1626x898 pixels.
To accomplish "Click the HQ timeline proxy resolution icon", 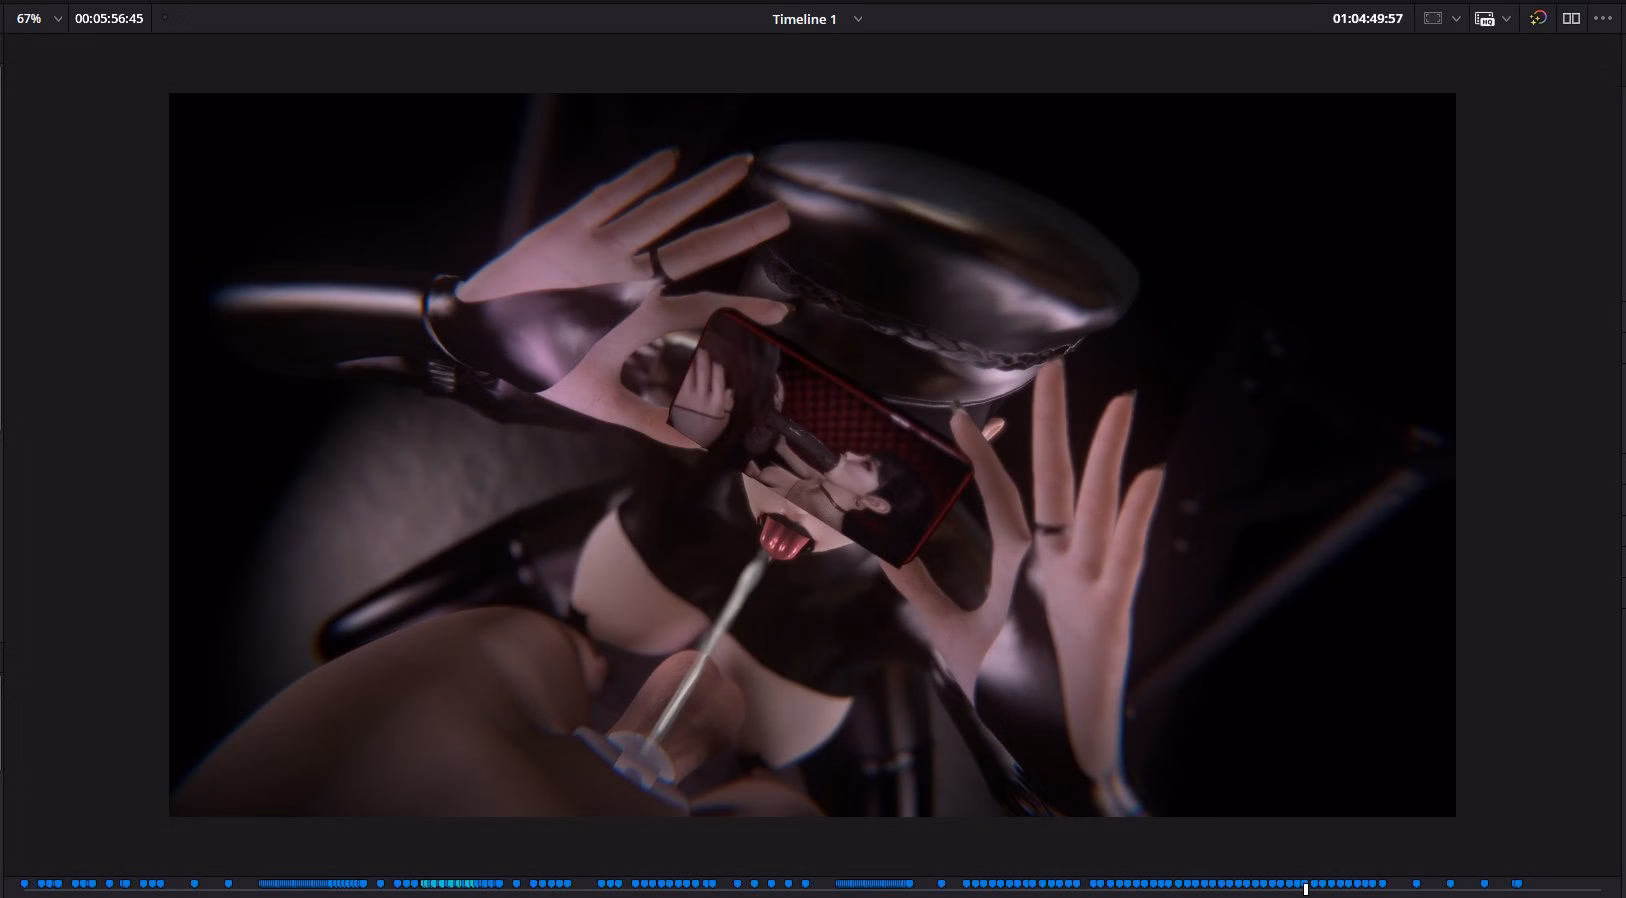I will 1484,19.
